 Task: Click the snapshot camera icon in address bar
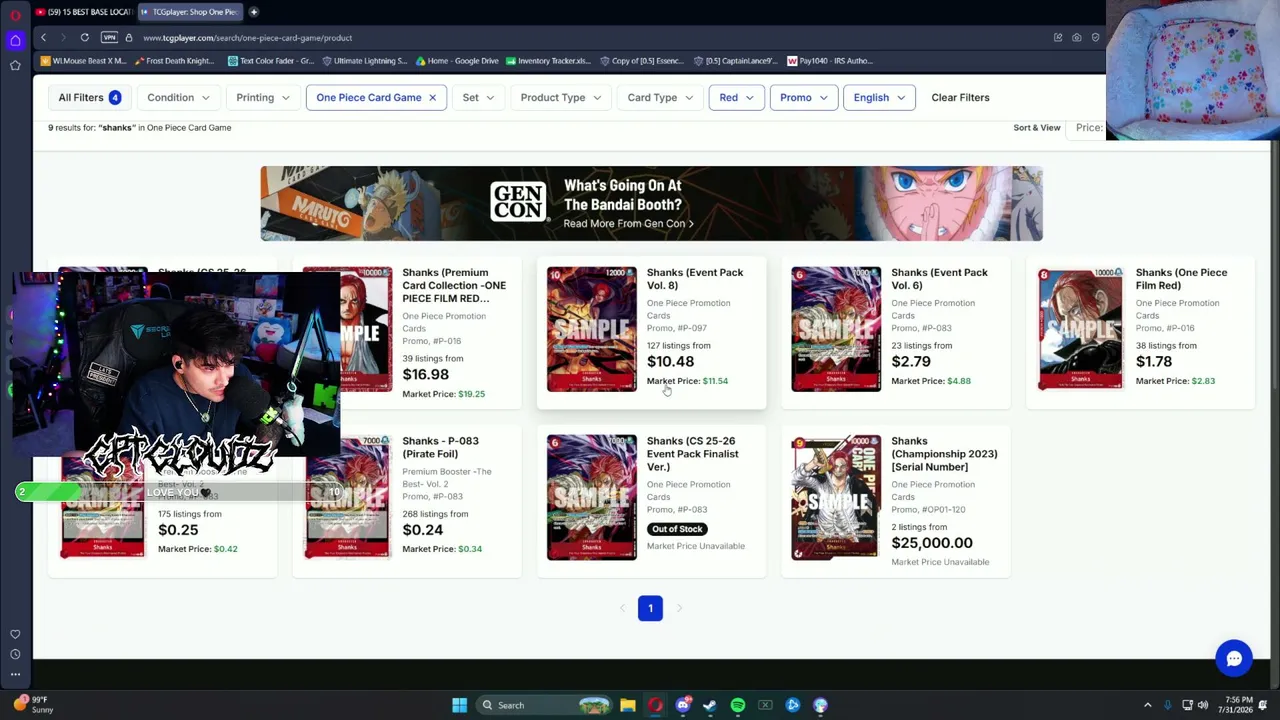(x=1077, y=38)
